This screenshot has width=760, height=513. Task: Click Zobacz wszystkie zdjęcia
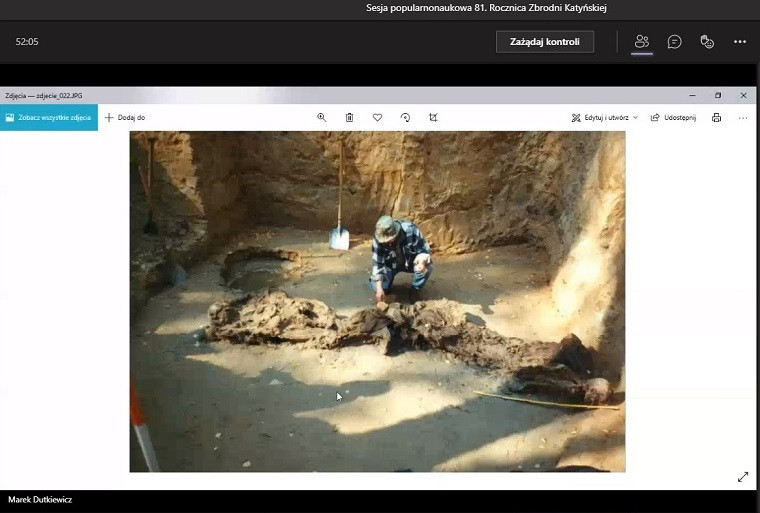(49, 117)
